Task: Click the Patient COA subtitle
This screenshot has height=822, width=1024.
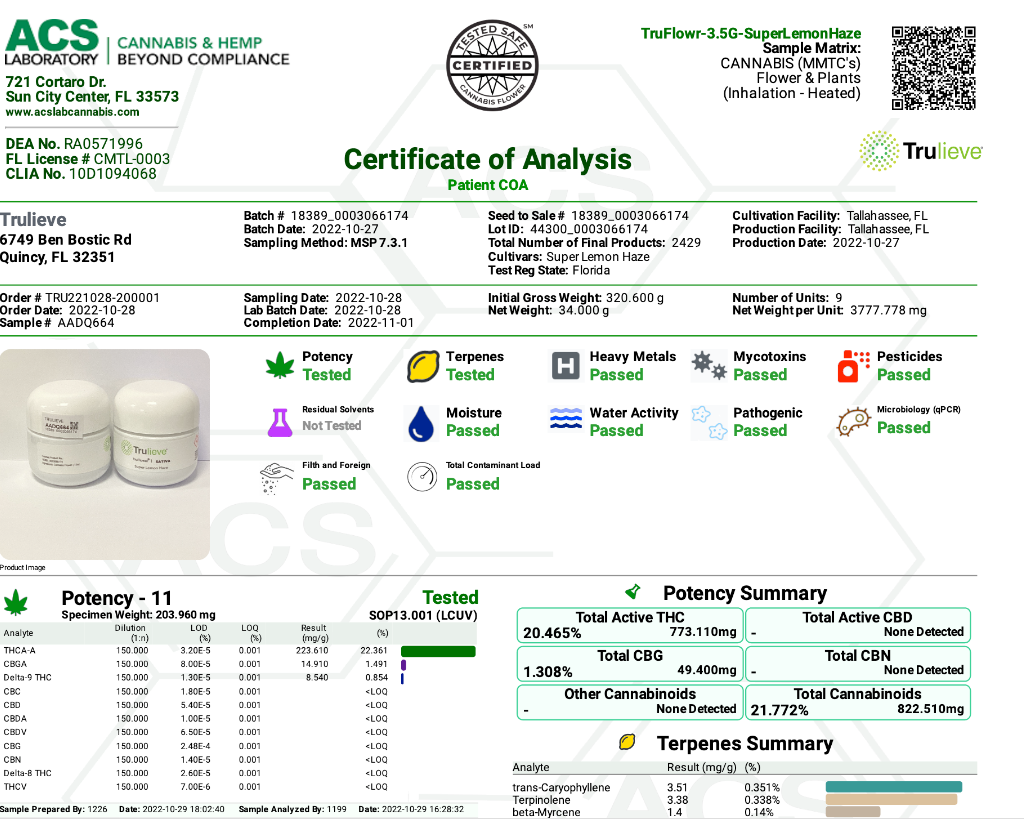Action: (488, 185)
